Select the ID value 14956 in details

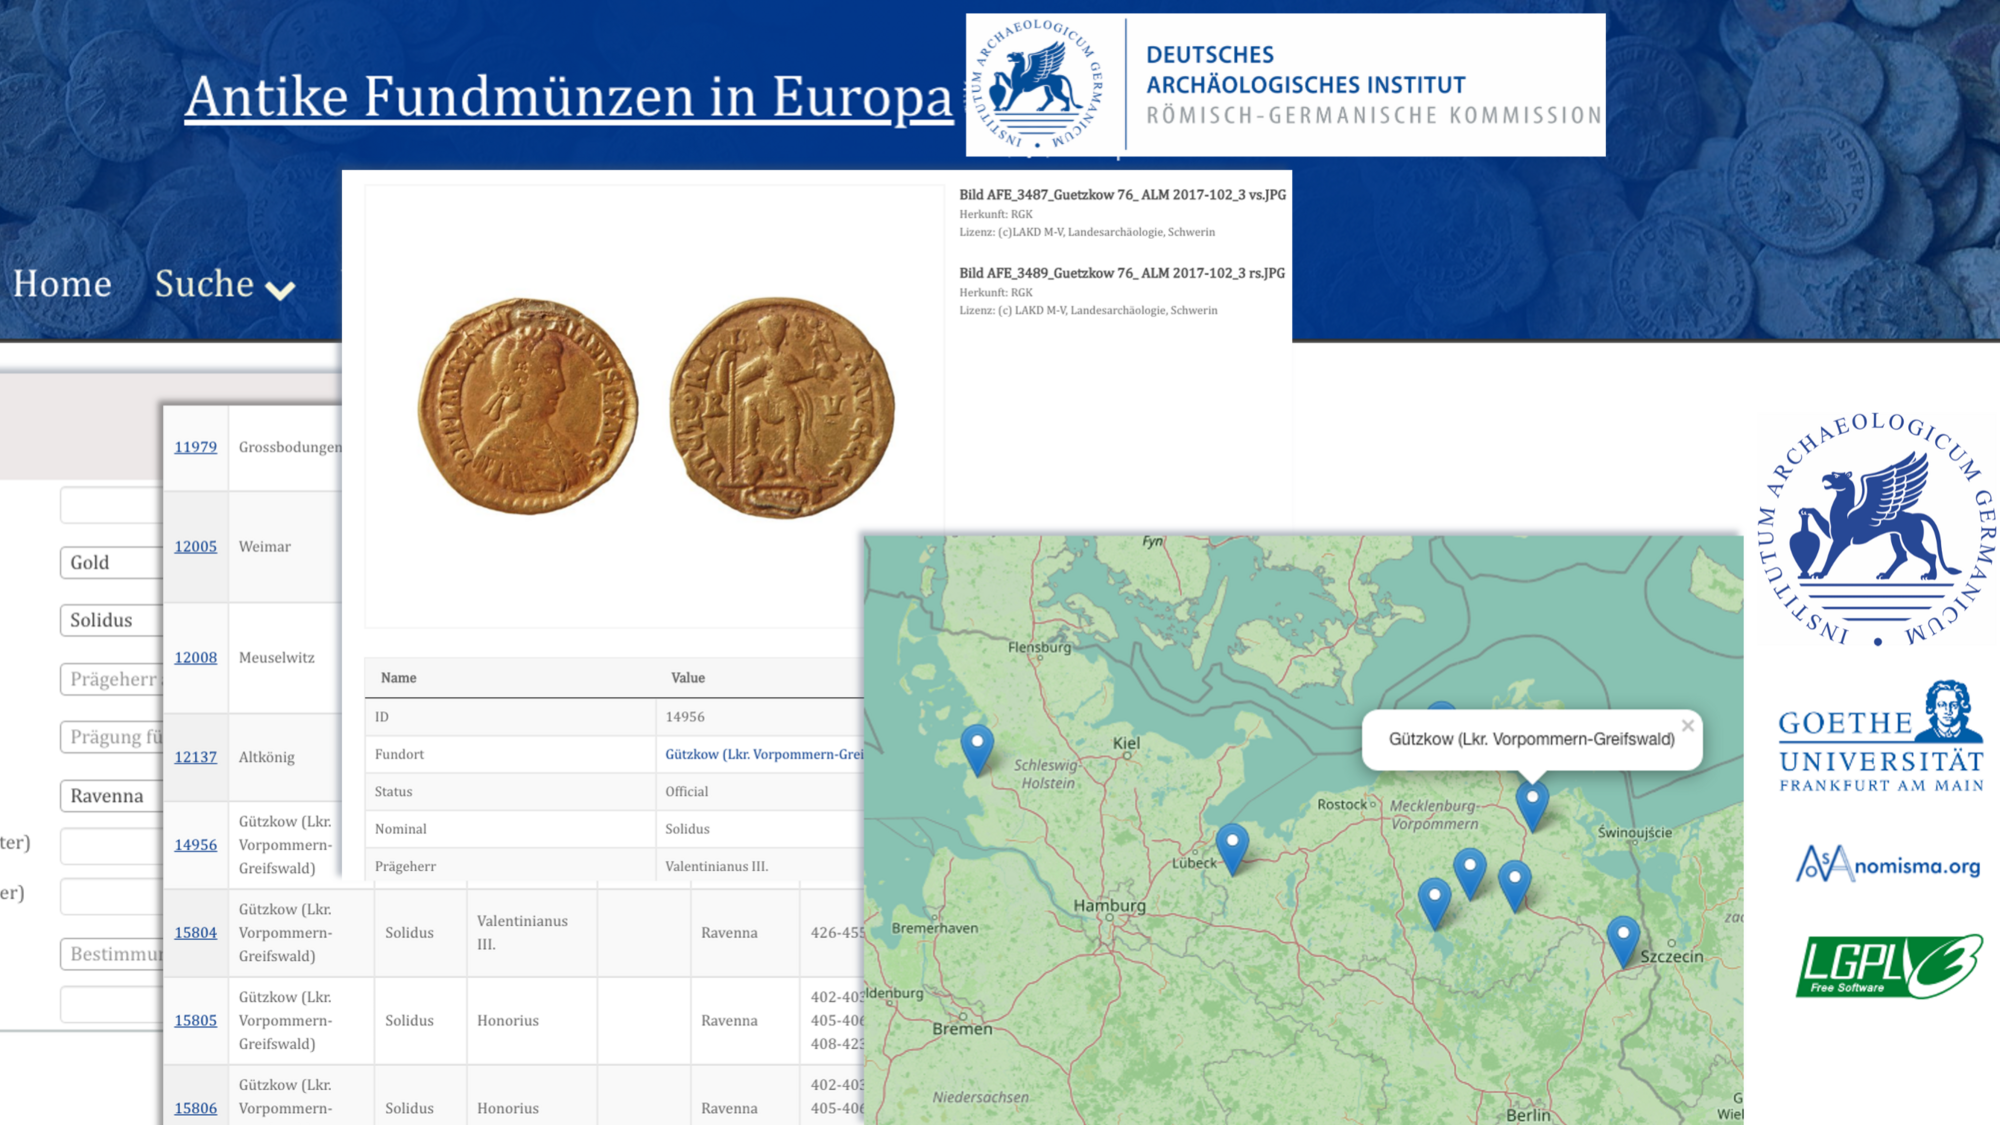point(685,717)
